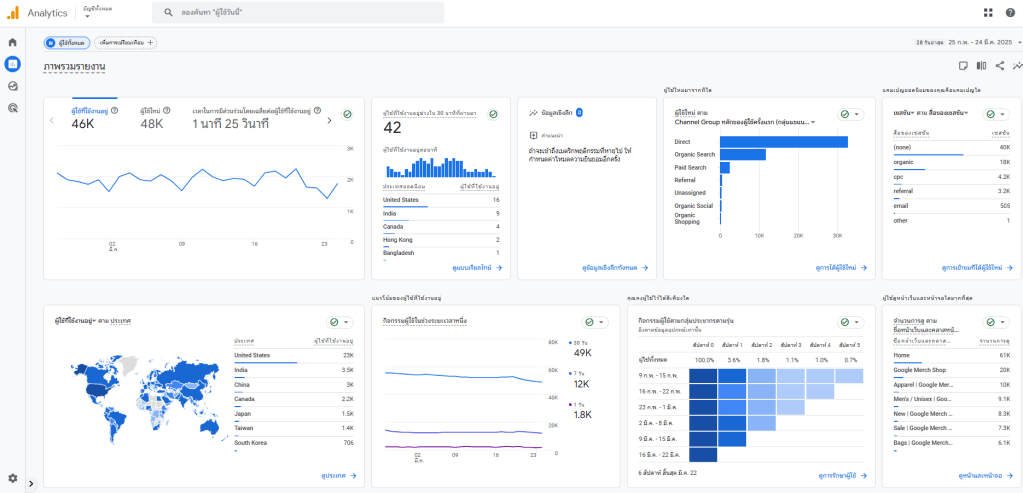Select the new users 48K metric tab

click(153, 118)
